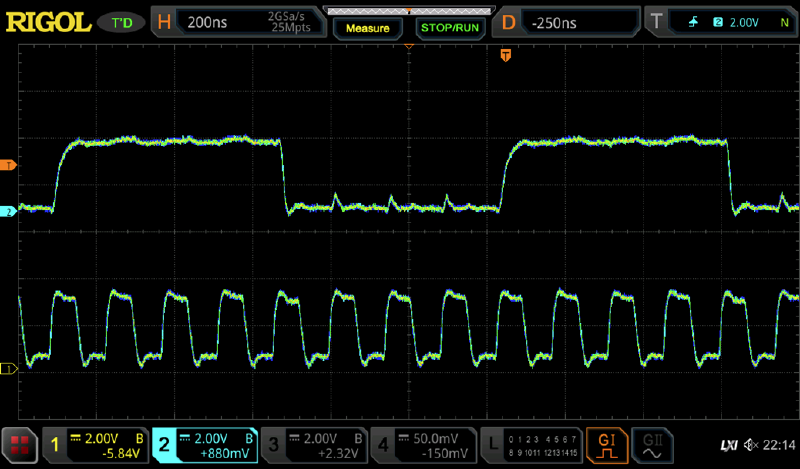Toggle channel 1 with 2.00V label
The image size is (800, 469).
click(x=98, y=444)
